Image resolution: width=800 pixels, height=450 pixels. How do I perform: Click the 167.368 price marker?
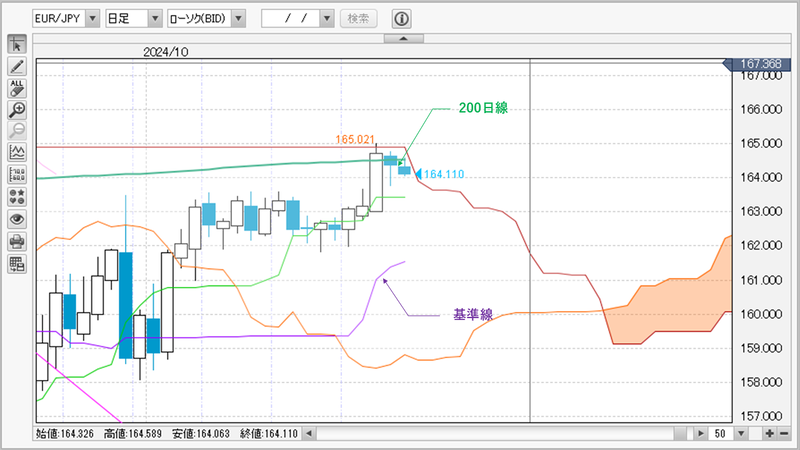757,64
